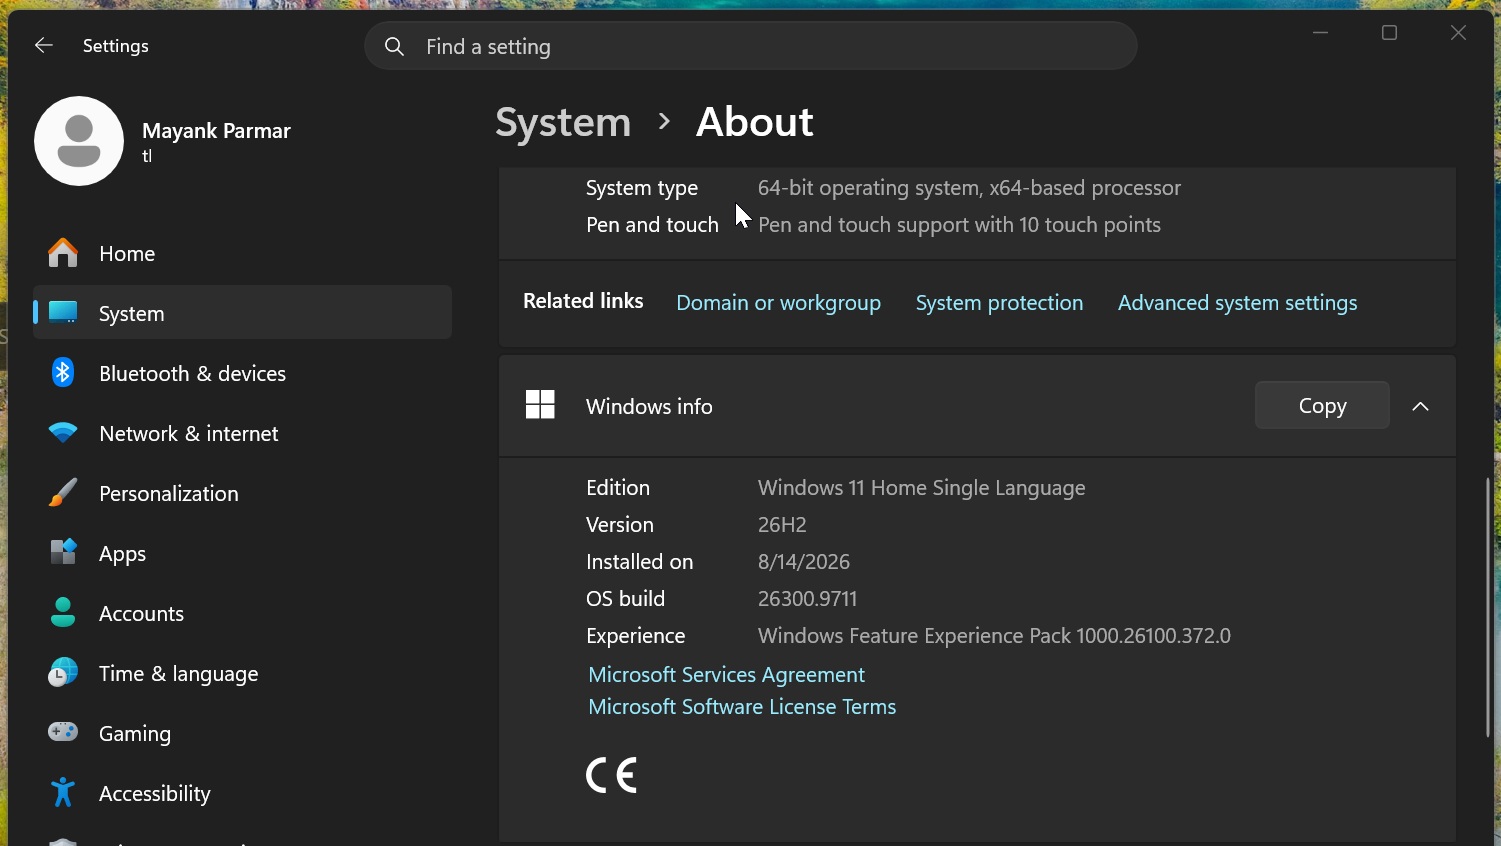
Task: Copy the Windows info details
Action: pyautogui.click(x=1322, y=405)
